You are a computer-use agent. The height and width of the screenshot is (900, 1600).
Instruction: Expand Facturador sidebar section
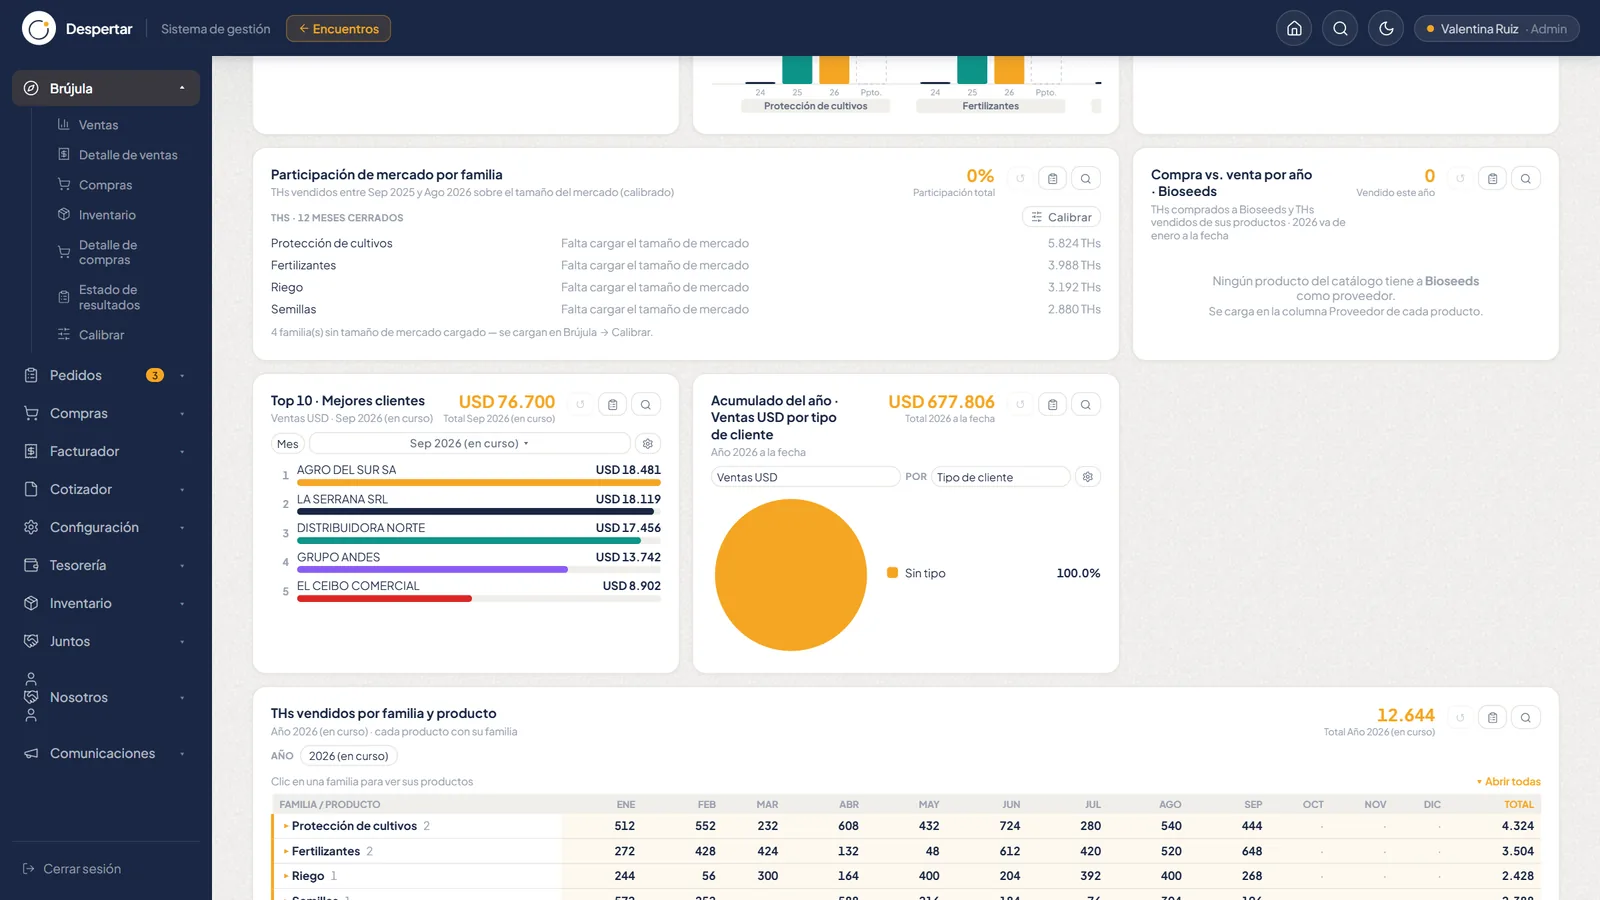[x=106, y=451]
